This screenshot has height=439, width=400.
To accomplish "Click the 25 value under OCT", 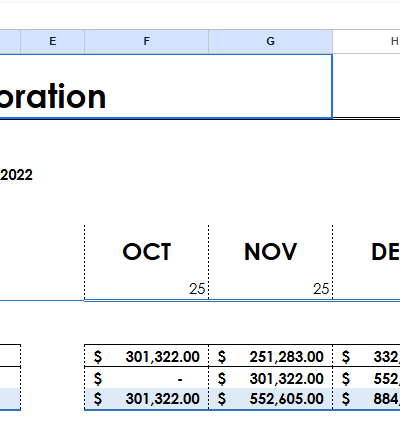I will [197, 289].
